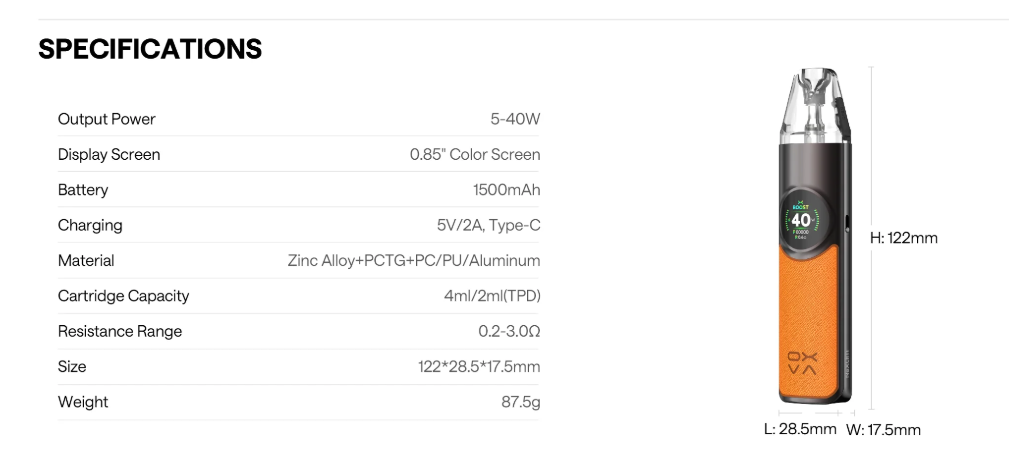The height and width of the screenshot is (470, 1009).
Task: Select the Battery row label
Action: point(83,190)
